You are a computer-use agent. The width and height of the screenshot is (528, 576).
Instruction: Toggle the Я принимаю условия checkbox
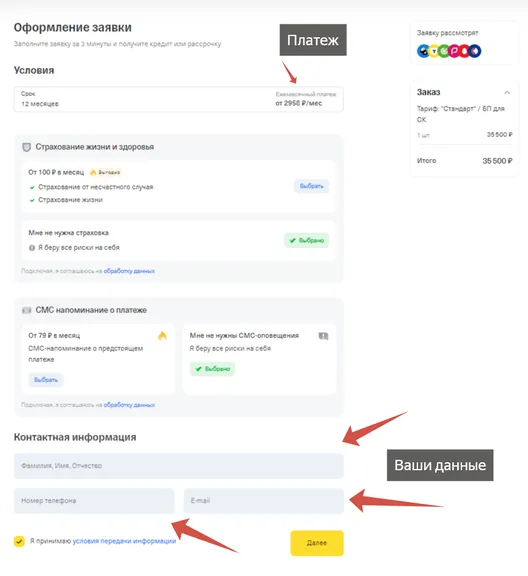click(x=19, y=541)
